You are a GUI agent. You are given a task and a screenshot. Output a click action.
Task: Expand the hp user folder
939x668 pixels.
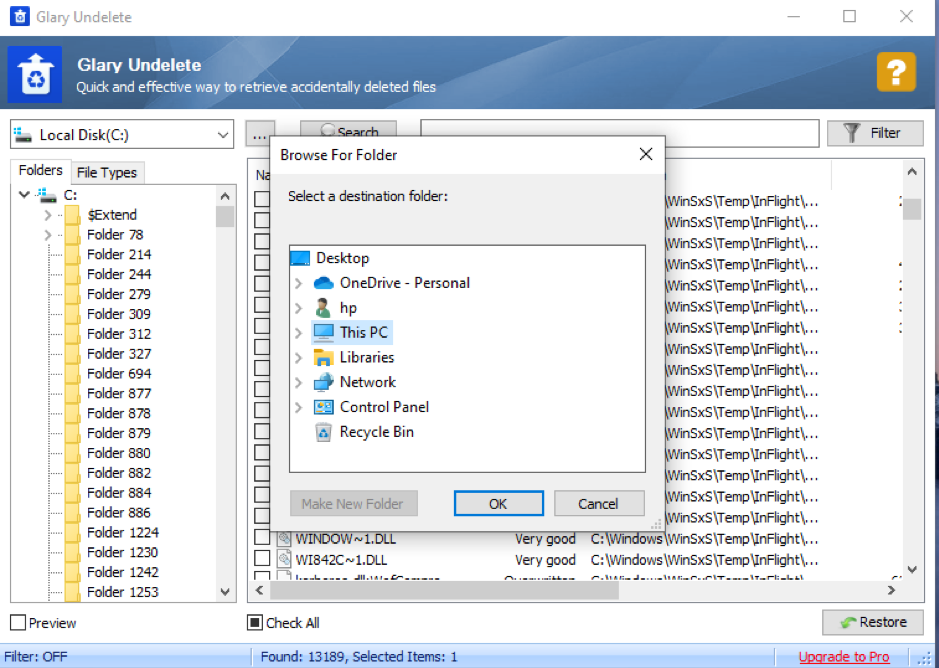click(x=298, y=309)
